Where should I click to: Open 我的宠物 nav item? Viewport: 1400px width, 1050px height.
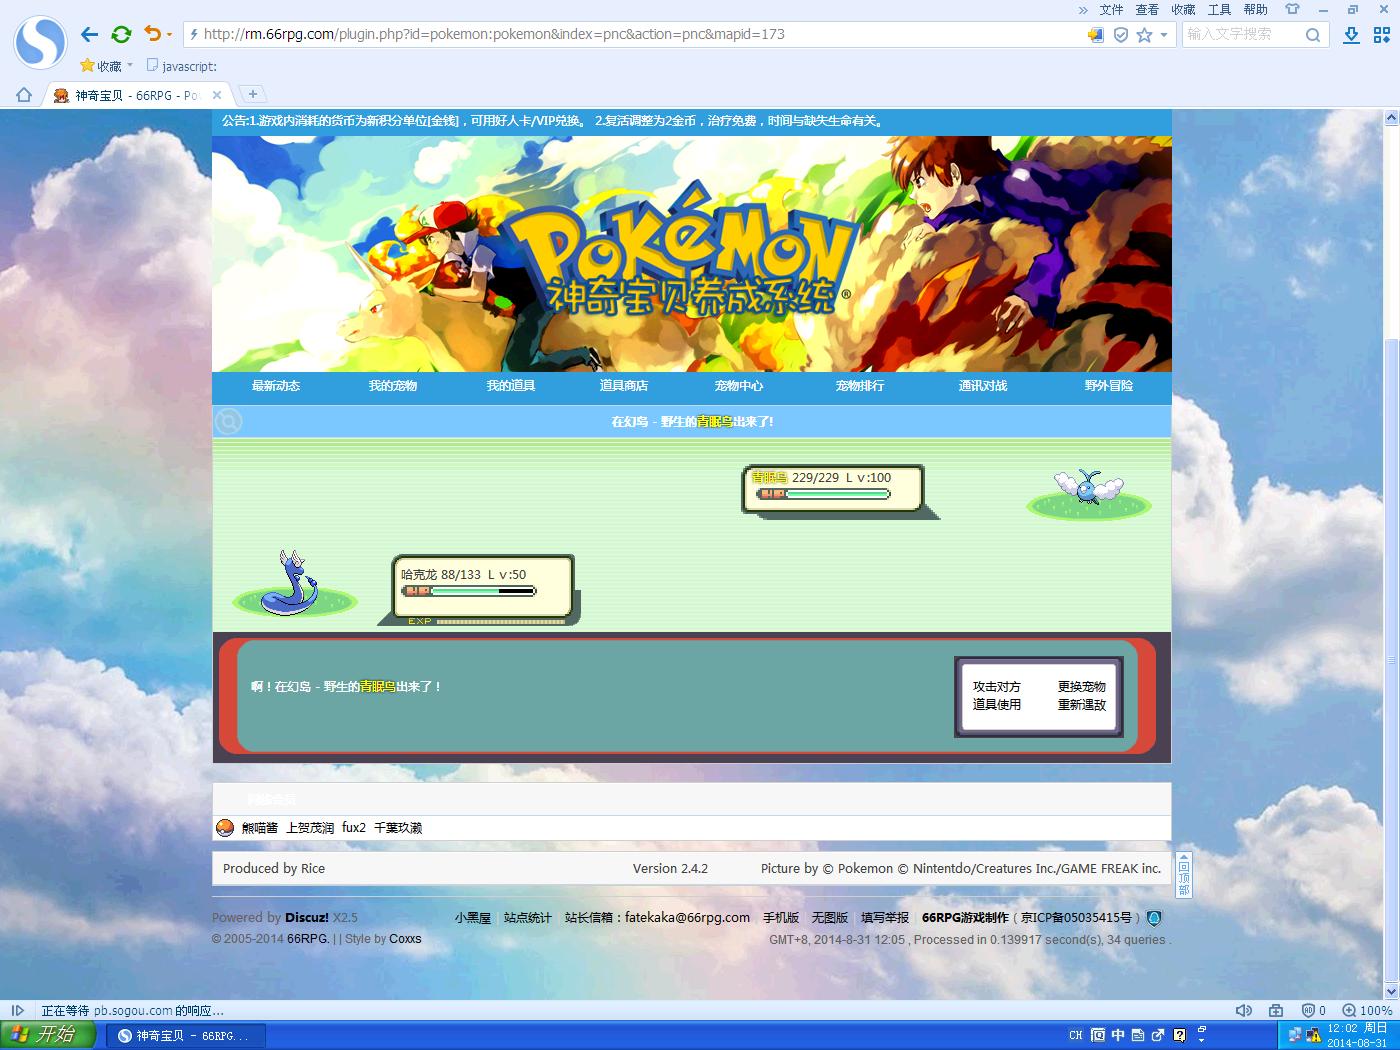pyautogui.click(x=393, y=386)
